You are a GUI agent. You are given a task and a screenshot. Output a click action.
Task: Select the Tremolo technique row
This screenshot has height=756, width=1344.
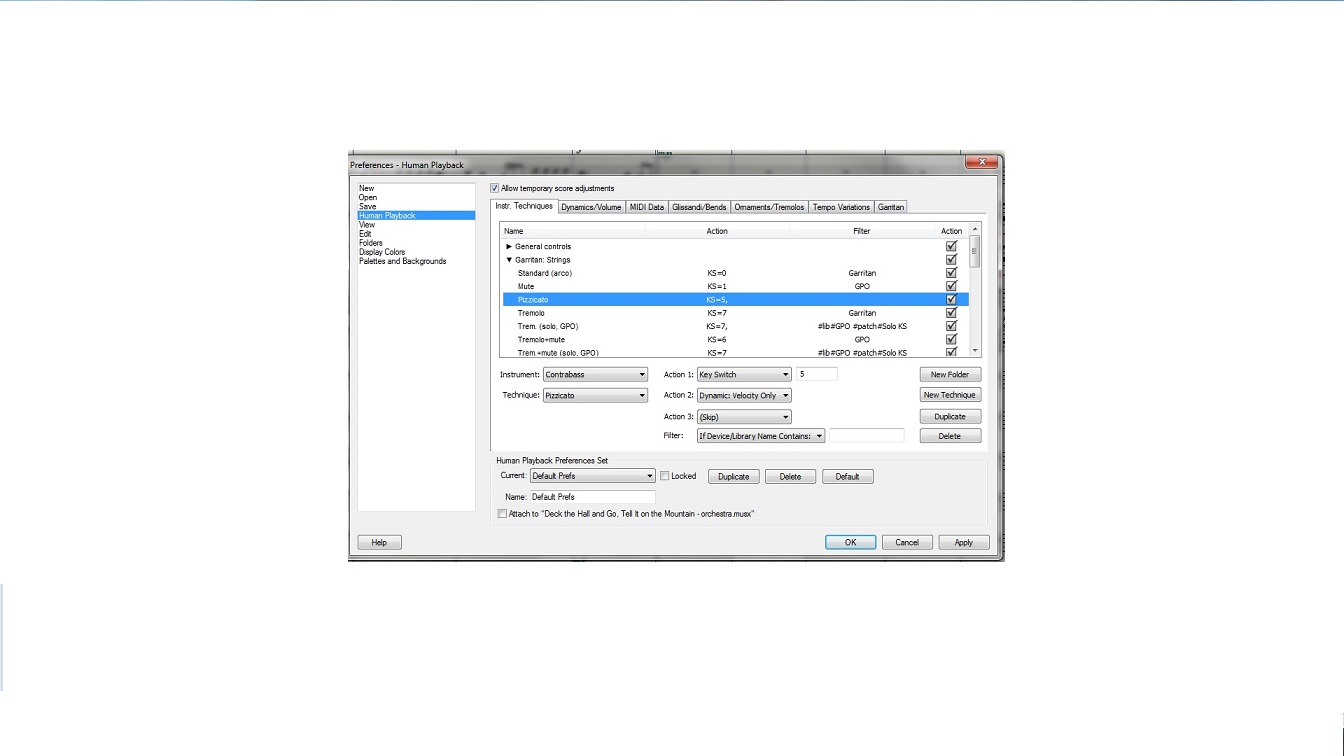[734, 313]
